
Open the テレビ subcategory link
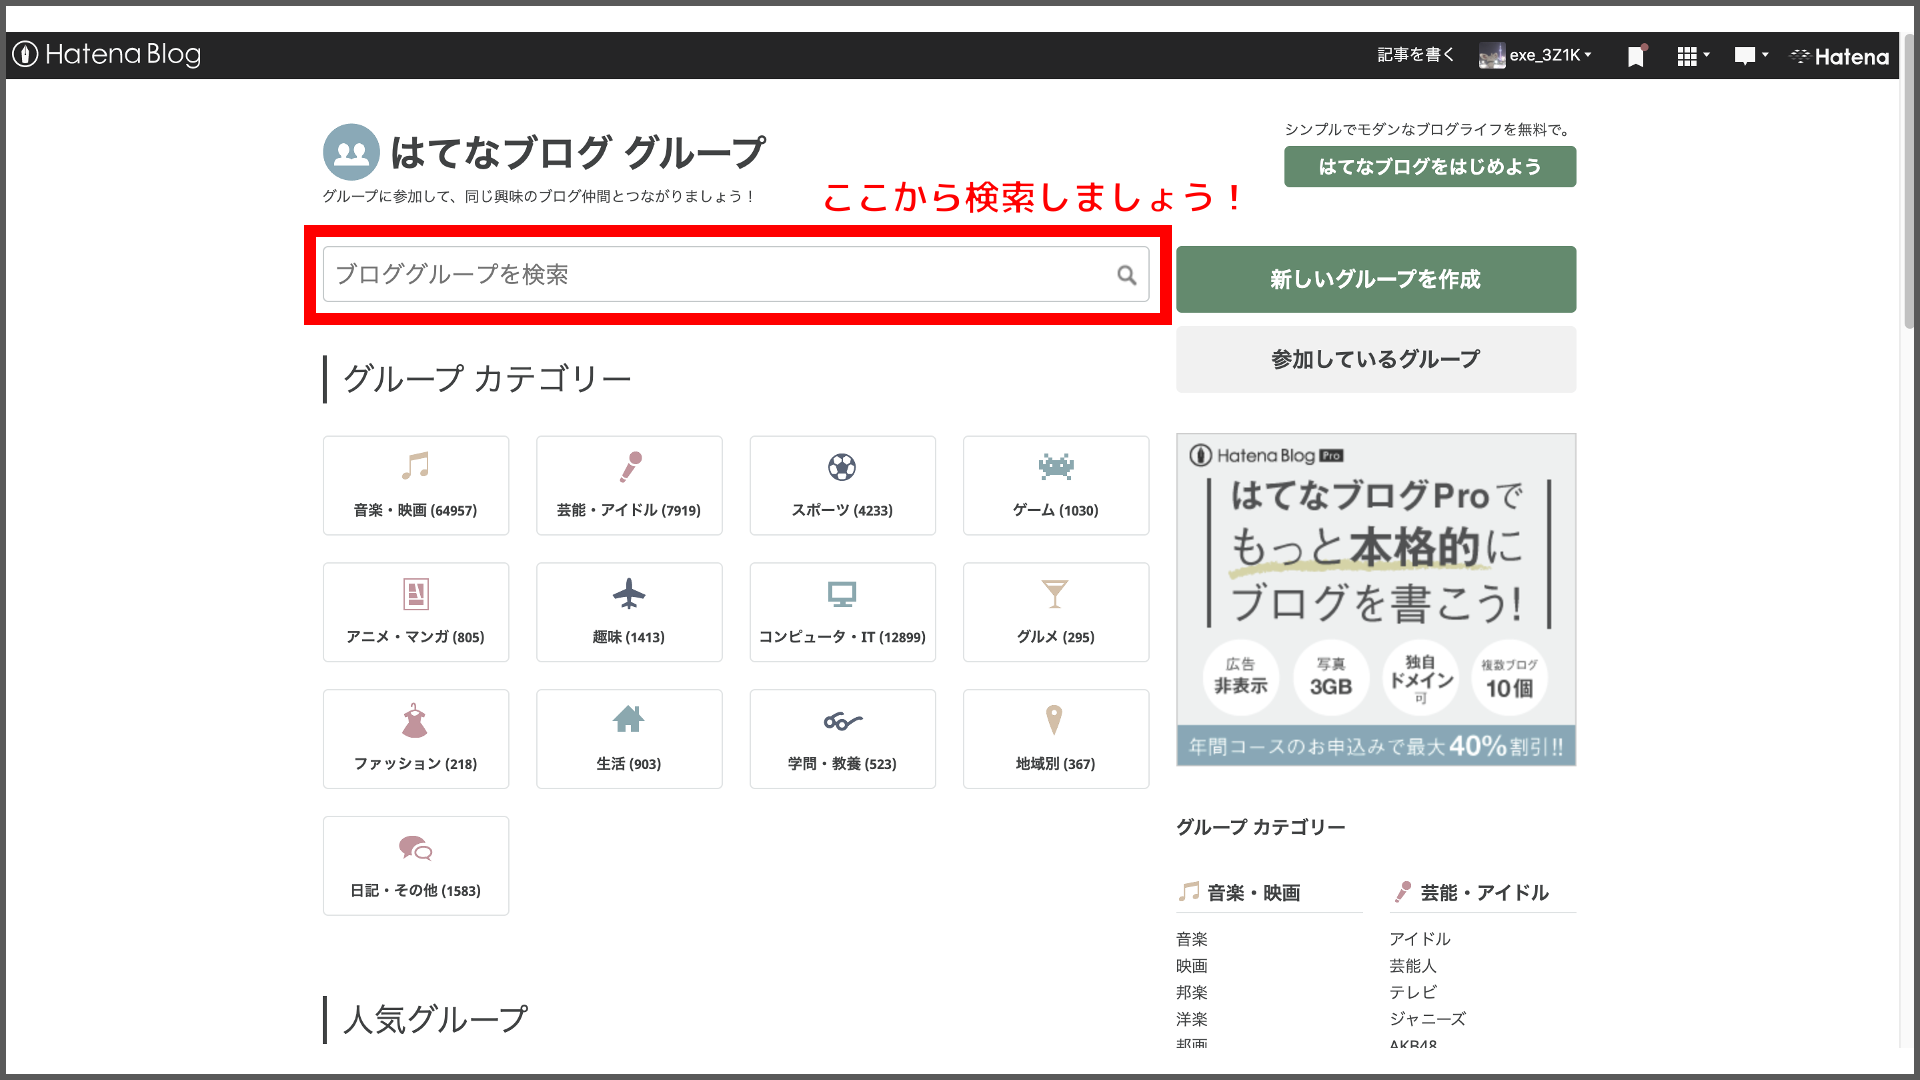coord(1413,992)
